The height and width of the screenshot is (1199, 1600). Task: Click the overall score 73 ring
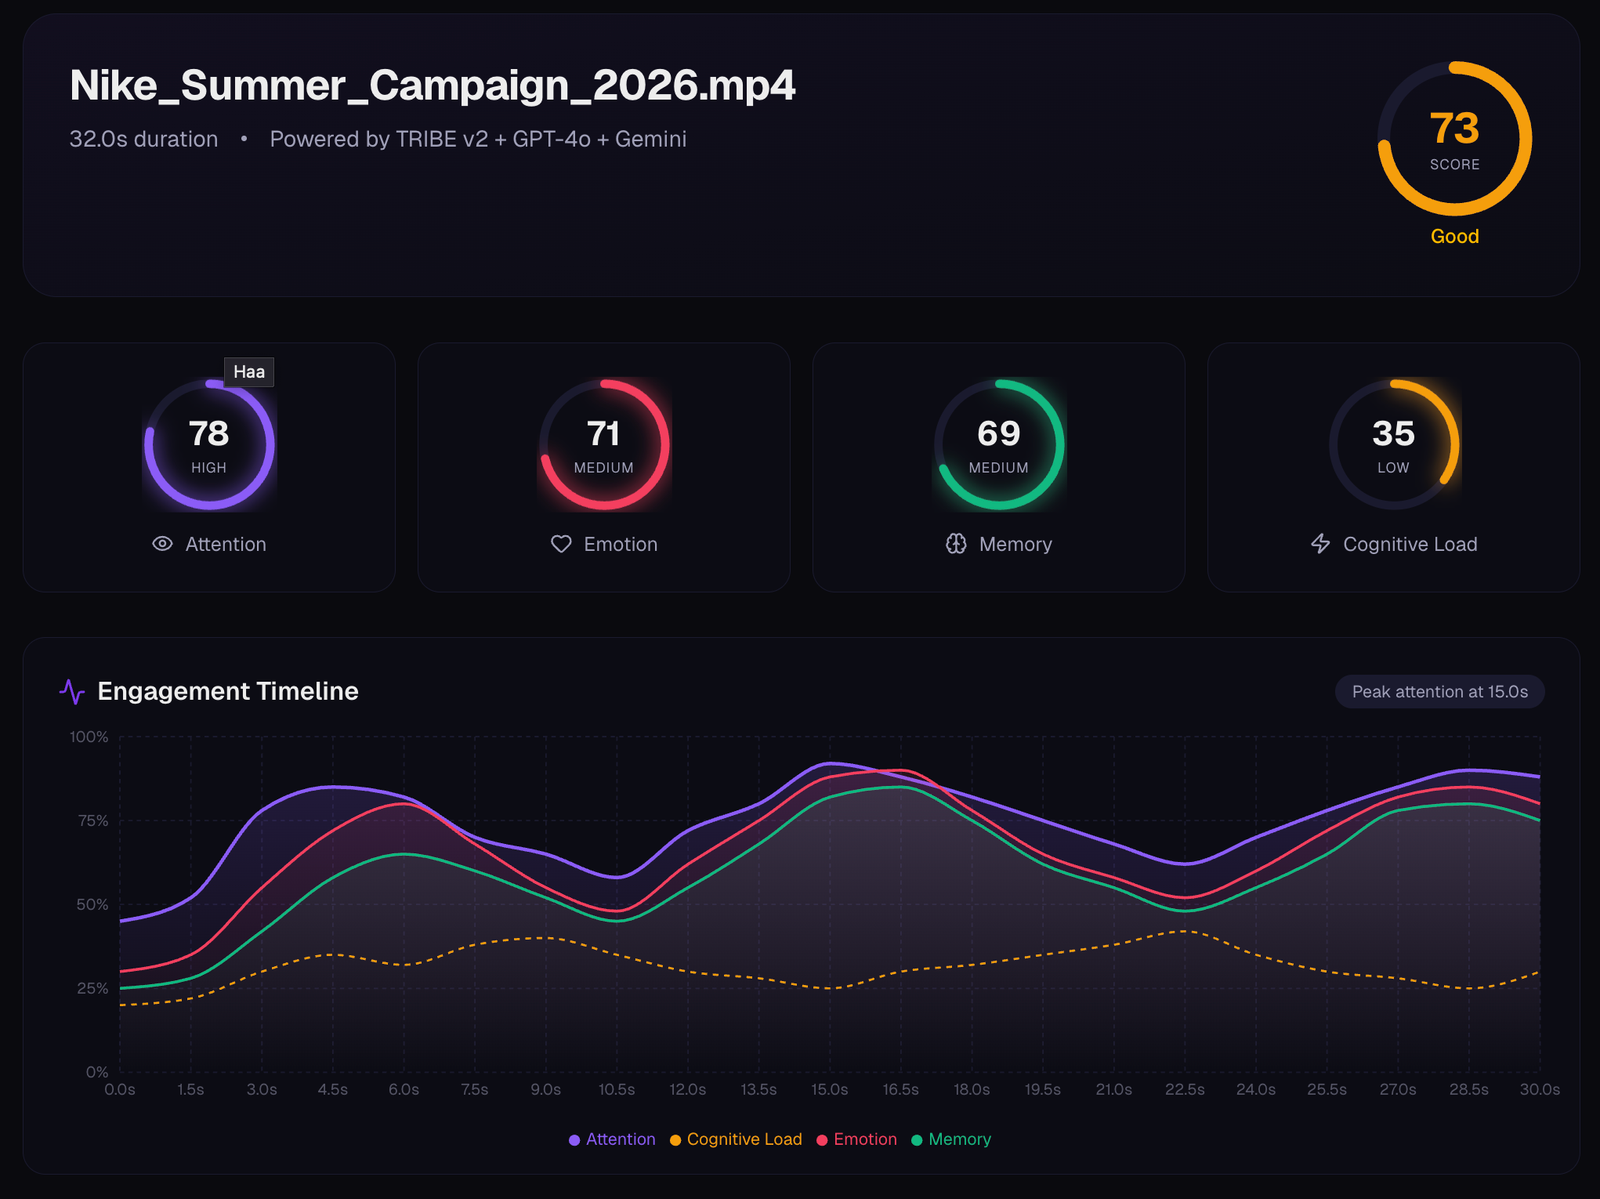coord(1454,139)
